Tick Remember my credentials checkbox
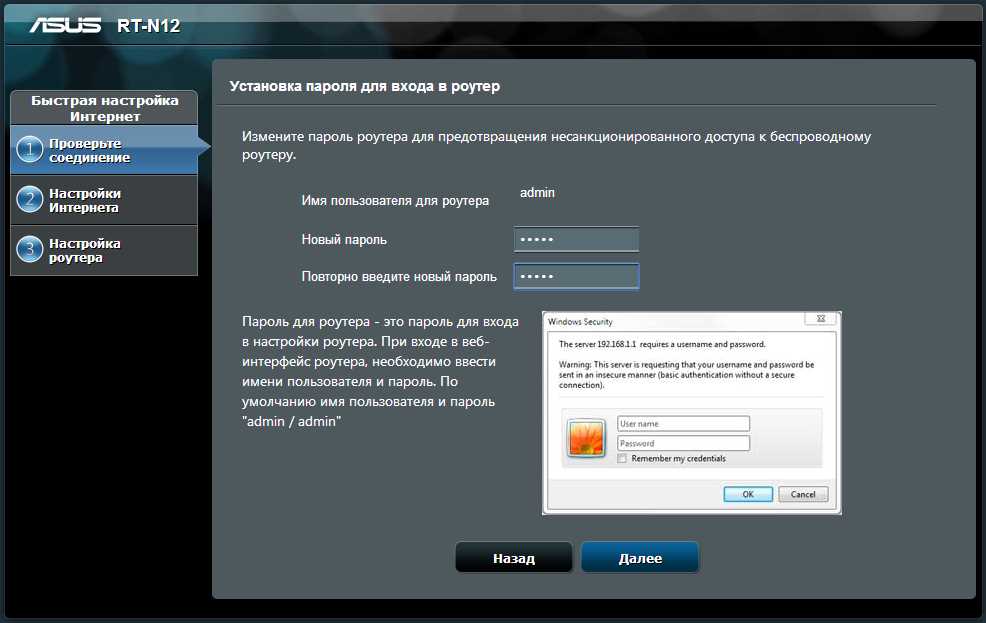Screen dimensions: 986x623 622,458
